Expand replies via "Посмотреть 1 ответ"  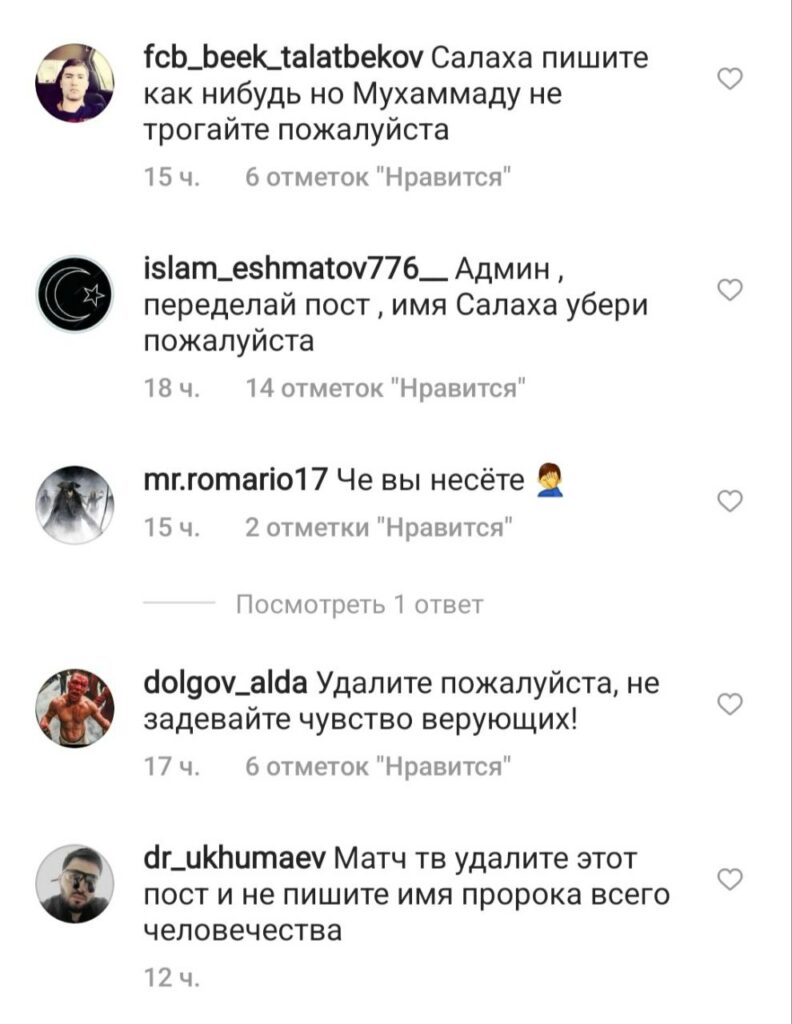(x=360, y=605)
